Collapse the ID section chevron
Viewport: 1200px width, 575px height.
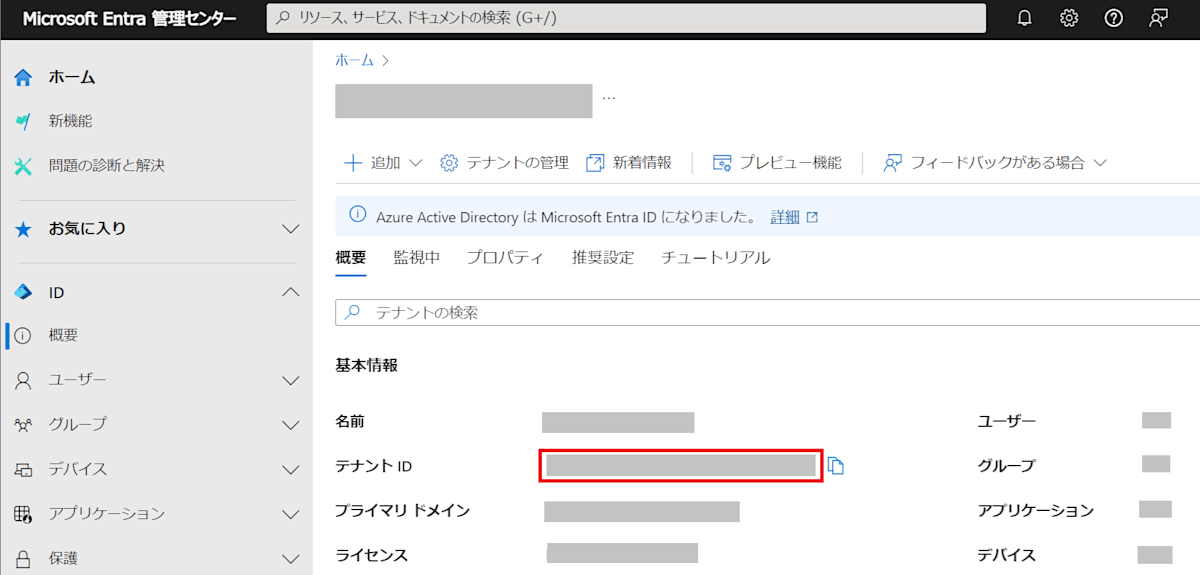[291, 292]
